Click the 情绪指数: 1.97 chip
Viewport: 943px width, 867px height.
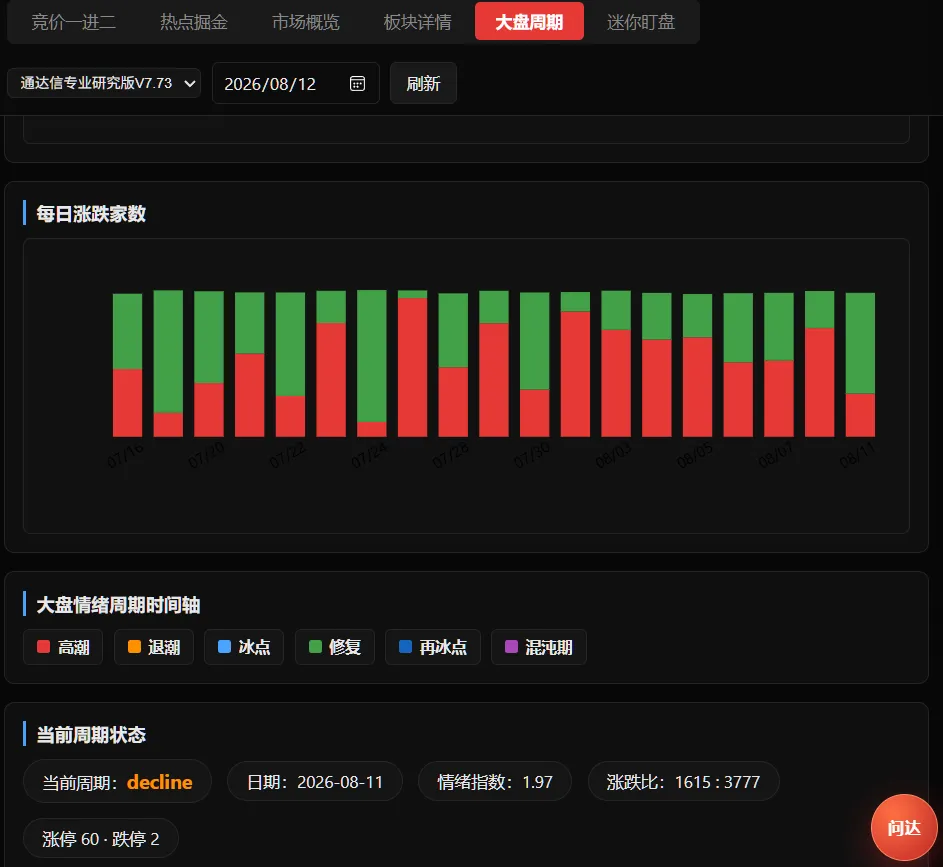coord(495,782)
